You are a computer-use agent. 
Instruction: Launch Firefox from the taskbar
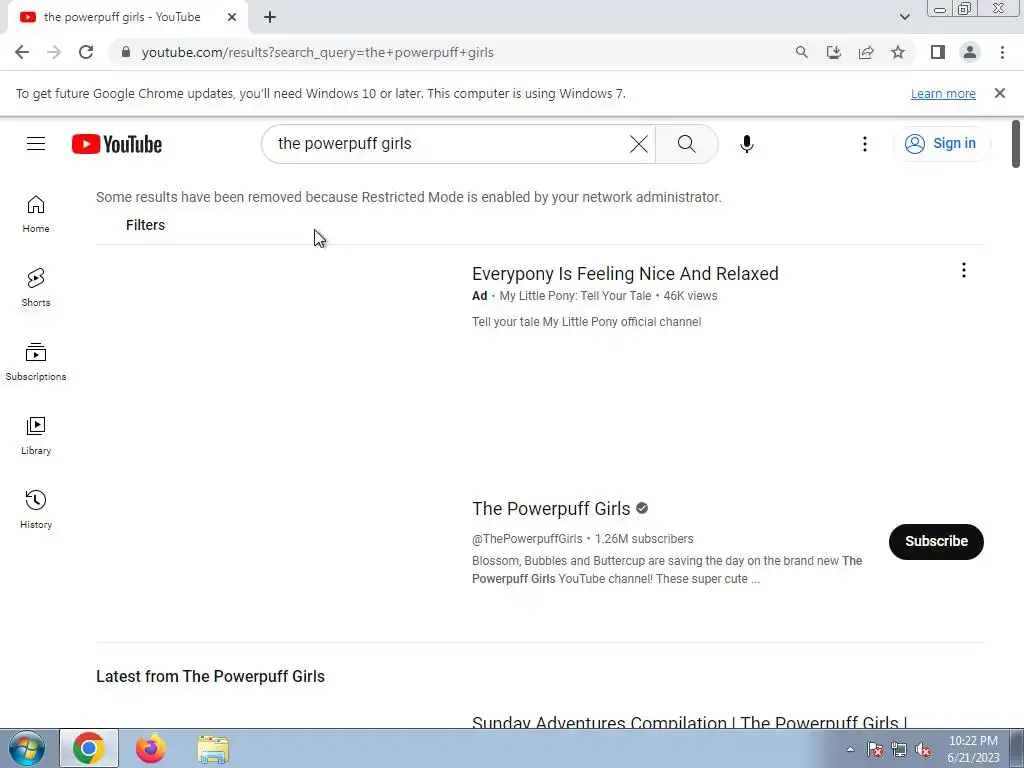[x=150, y=748]
